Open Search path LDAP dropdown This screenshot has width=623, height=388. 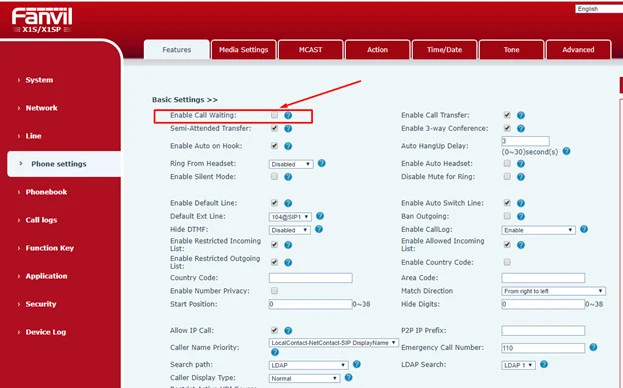[x=309, y=365]
